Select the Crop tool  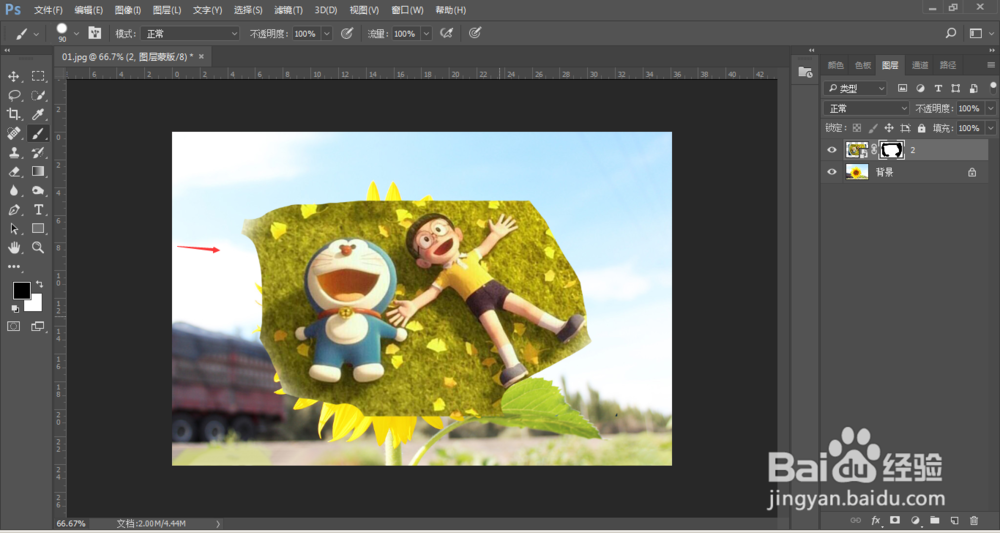point(13,114)
